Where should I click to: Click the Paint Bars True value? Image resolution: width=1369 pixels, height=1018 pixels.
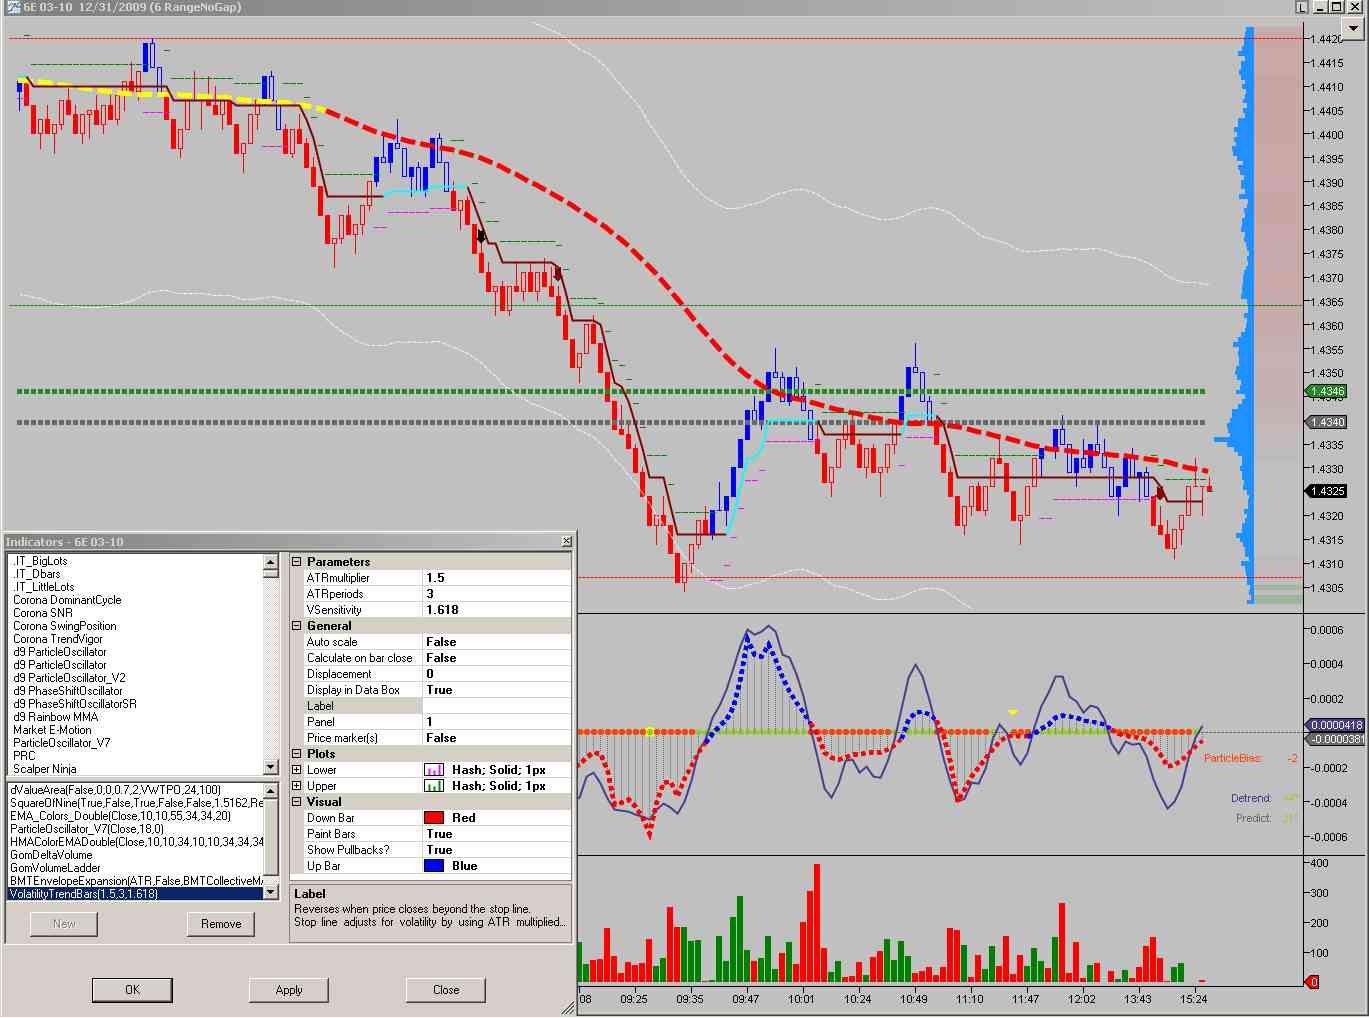(496, 834)
